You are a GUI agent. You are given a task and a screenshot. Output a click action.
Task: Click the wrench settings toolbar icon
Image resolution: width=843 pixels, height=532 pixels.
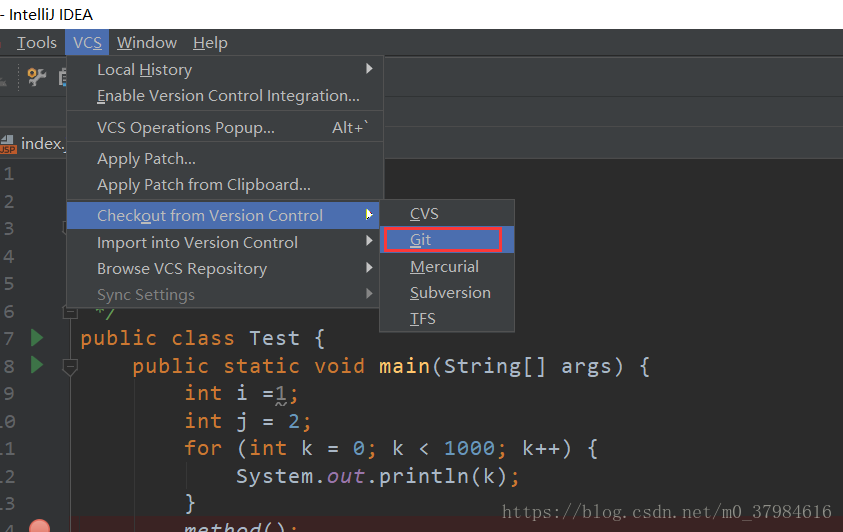tap(37, 77)
